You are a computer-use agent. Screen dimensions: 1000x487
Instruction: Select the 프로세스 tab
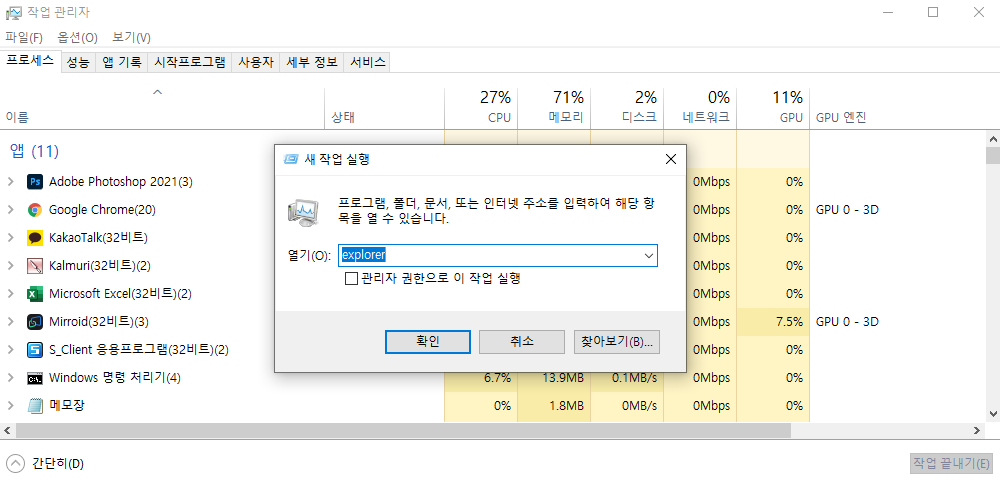[31, 61]
